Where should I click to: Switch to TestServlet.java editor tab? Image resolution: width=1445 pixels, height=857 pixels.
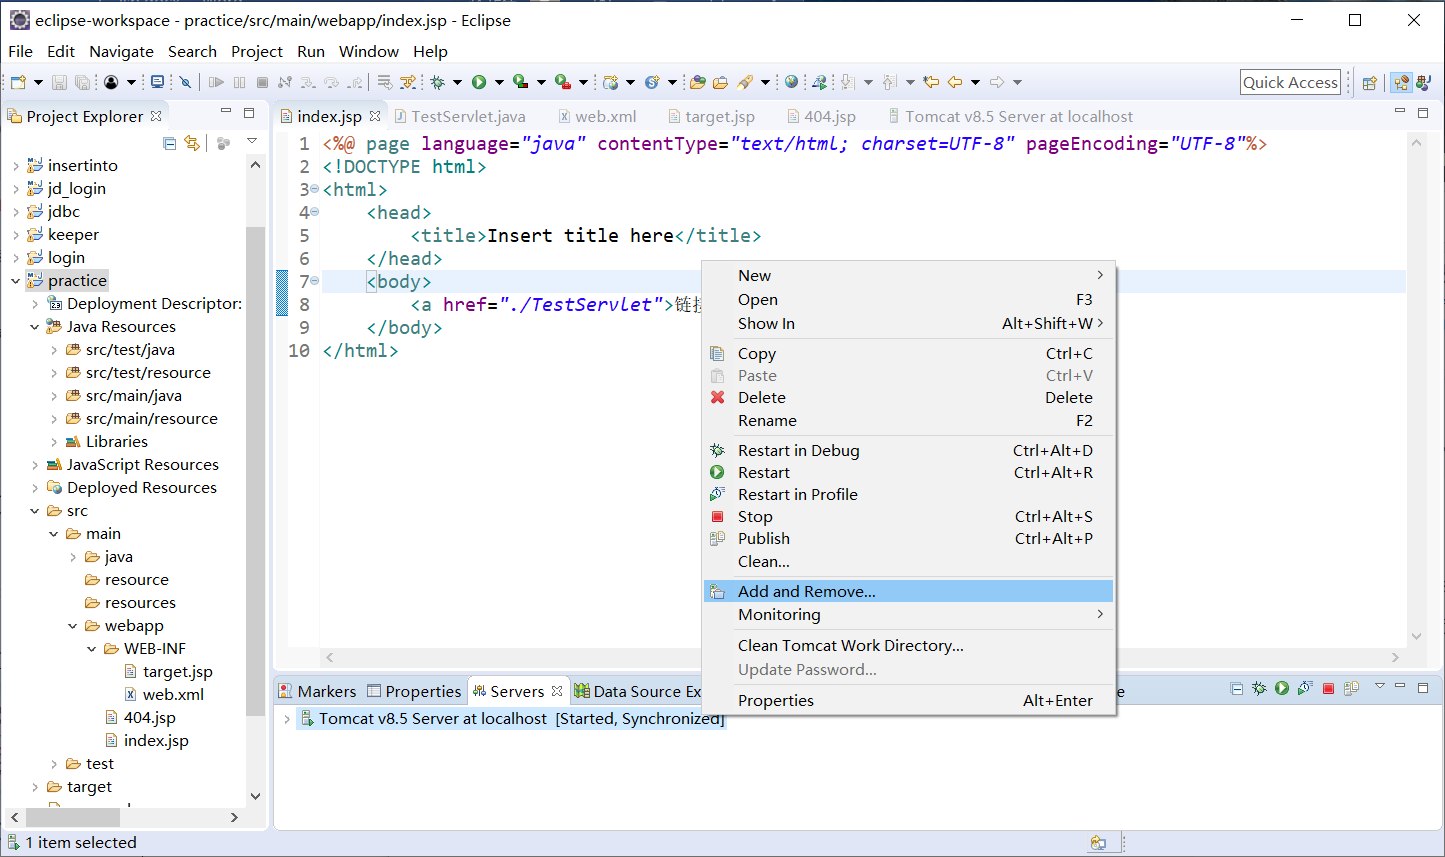459,116
